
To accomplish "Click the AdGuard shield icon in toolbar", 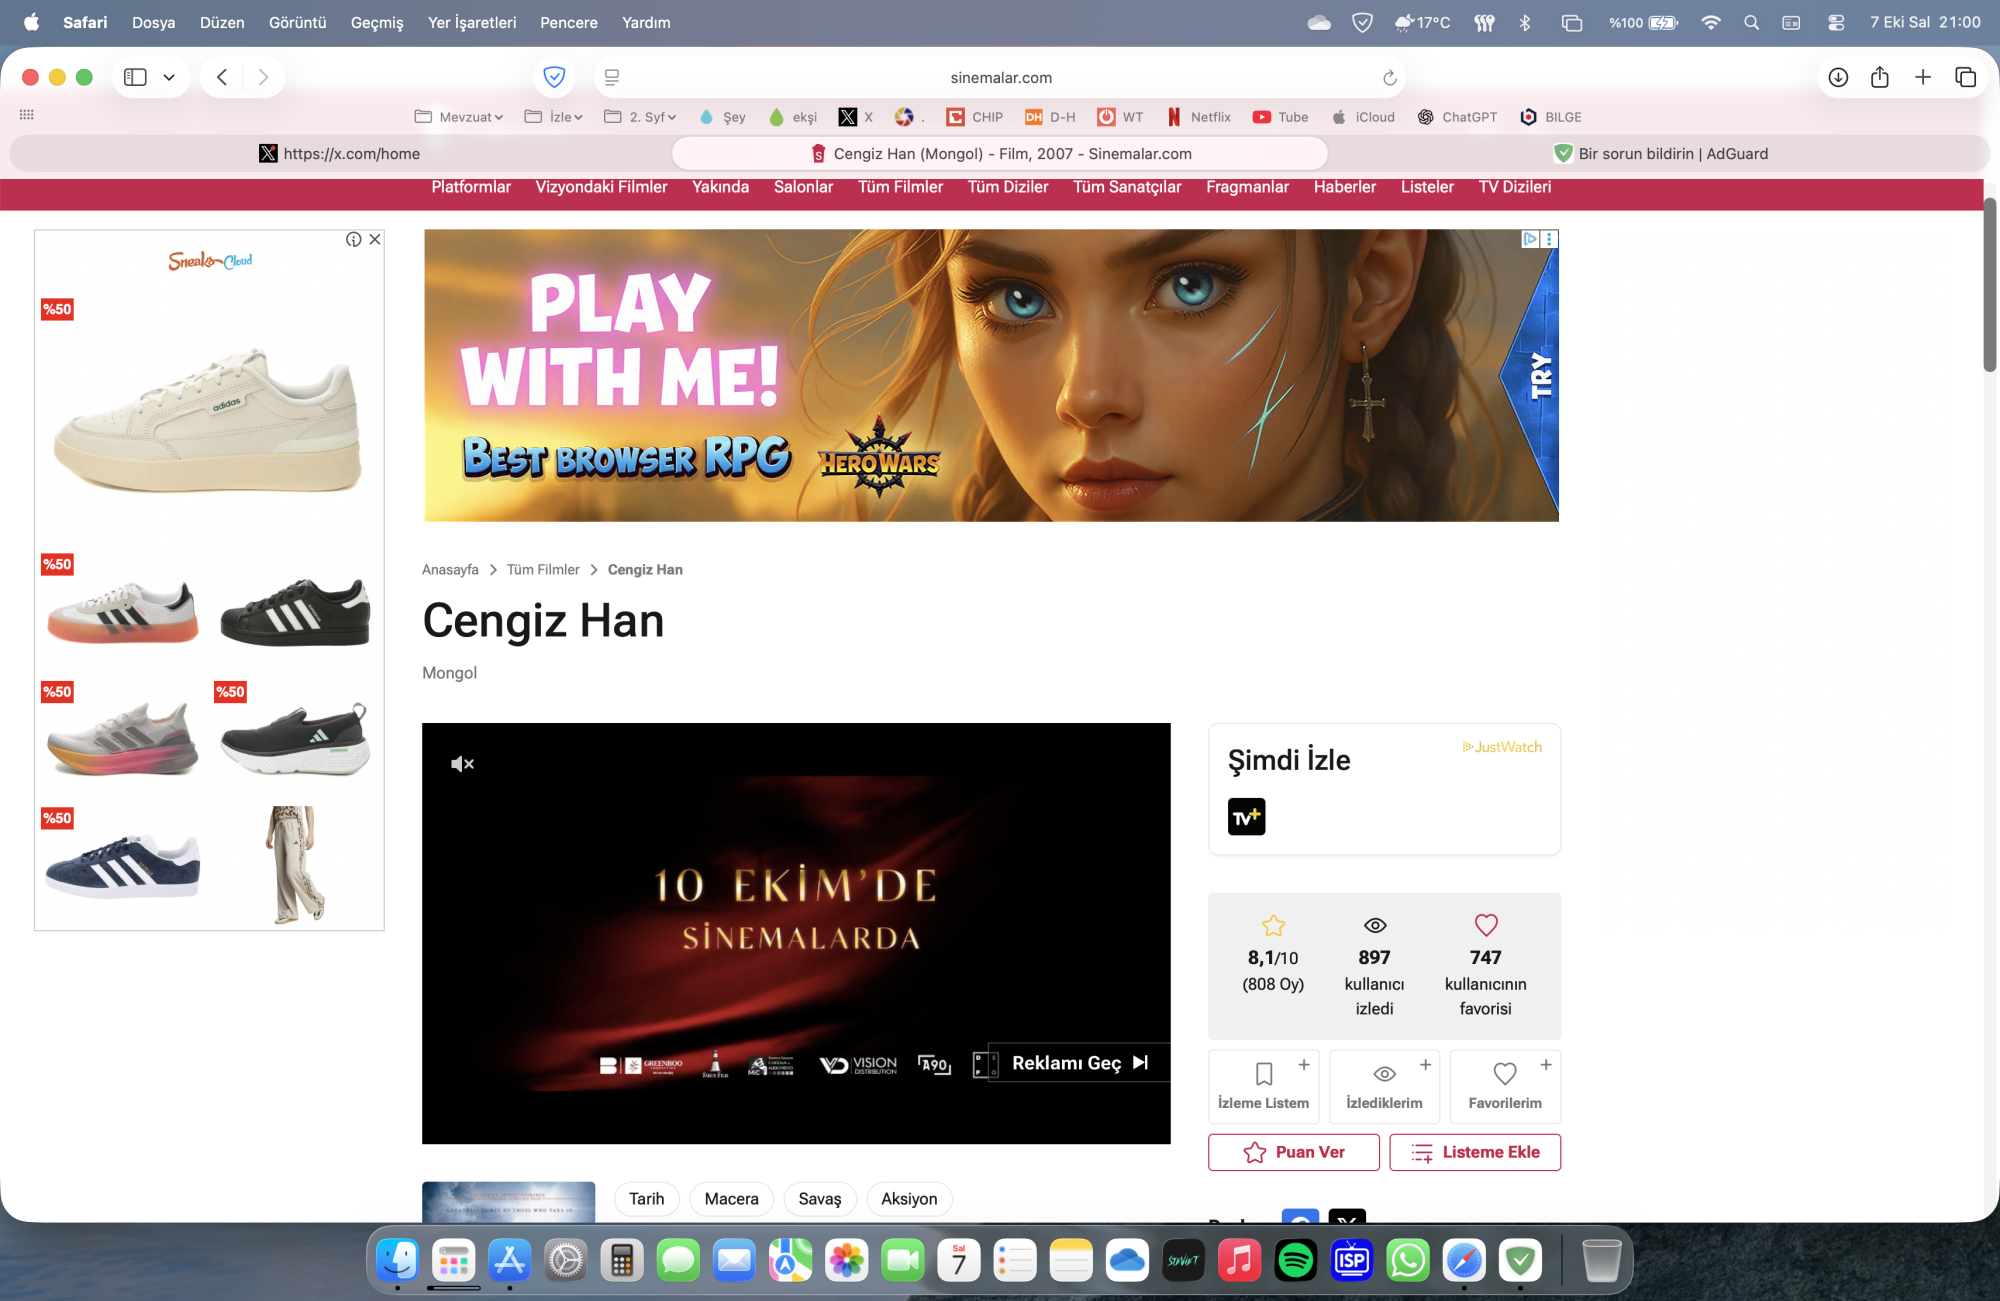I will [x=554, y=77].
